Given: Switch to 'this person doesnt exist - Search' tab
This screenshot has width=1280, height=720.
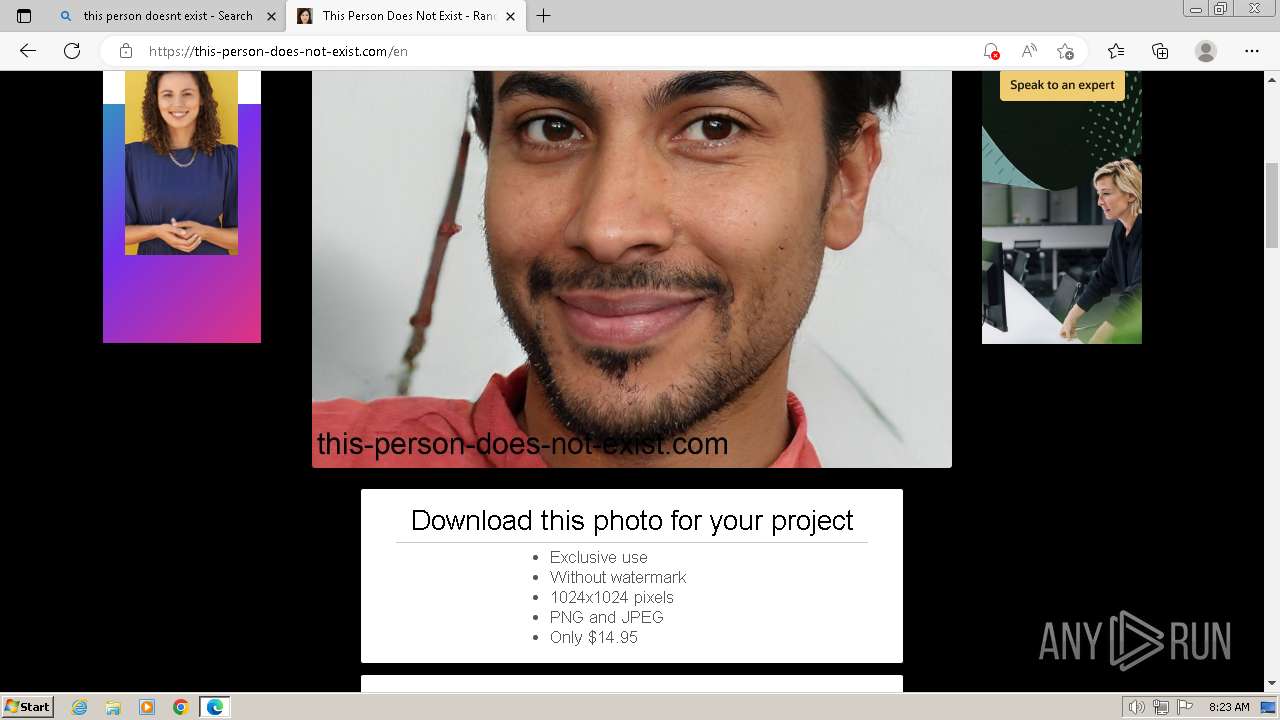Looking at the screenshot, I should (x=167, y=16).
